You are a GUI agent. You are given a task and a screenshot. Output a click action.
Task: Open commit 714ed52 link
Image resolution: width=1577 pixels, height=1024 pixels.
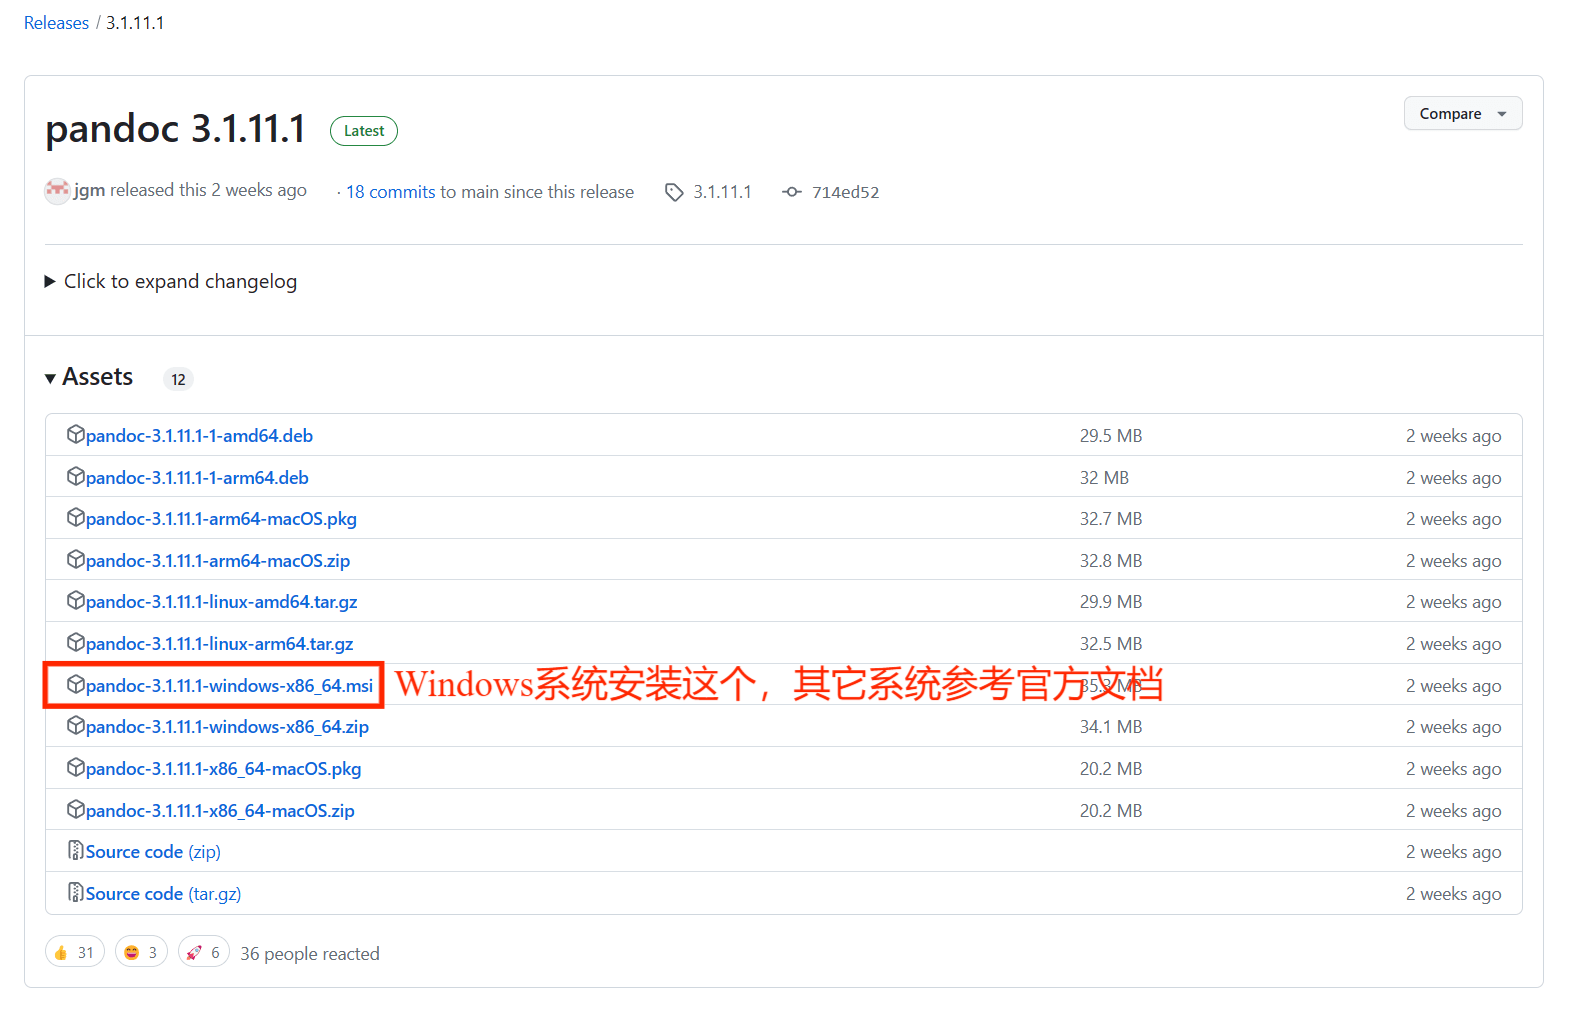pyautogui.click(x=845, y=192)
